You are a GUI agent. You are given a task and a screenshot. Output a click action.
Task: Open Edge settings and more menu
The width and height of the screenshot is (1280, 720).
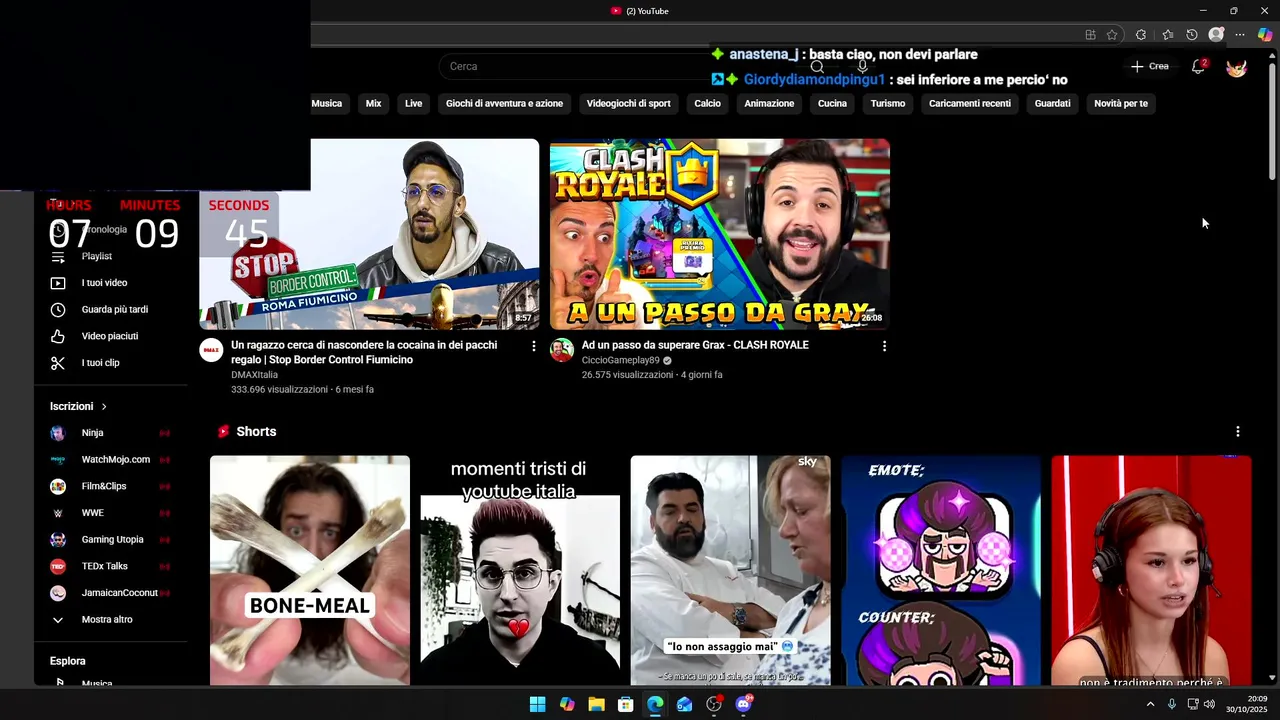(x=1240, y=35)
